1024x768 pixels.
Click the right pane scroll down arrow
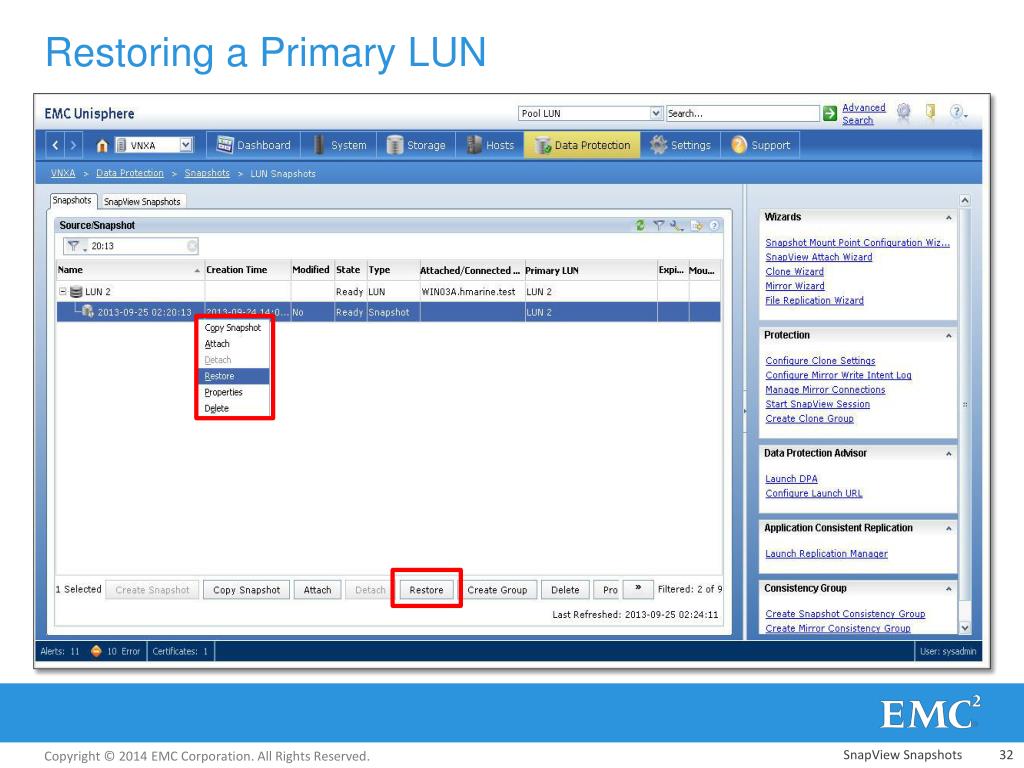pyautogui.click(x=965, y=628)
